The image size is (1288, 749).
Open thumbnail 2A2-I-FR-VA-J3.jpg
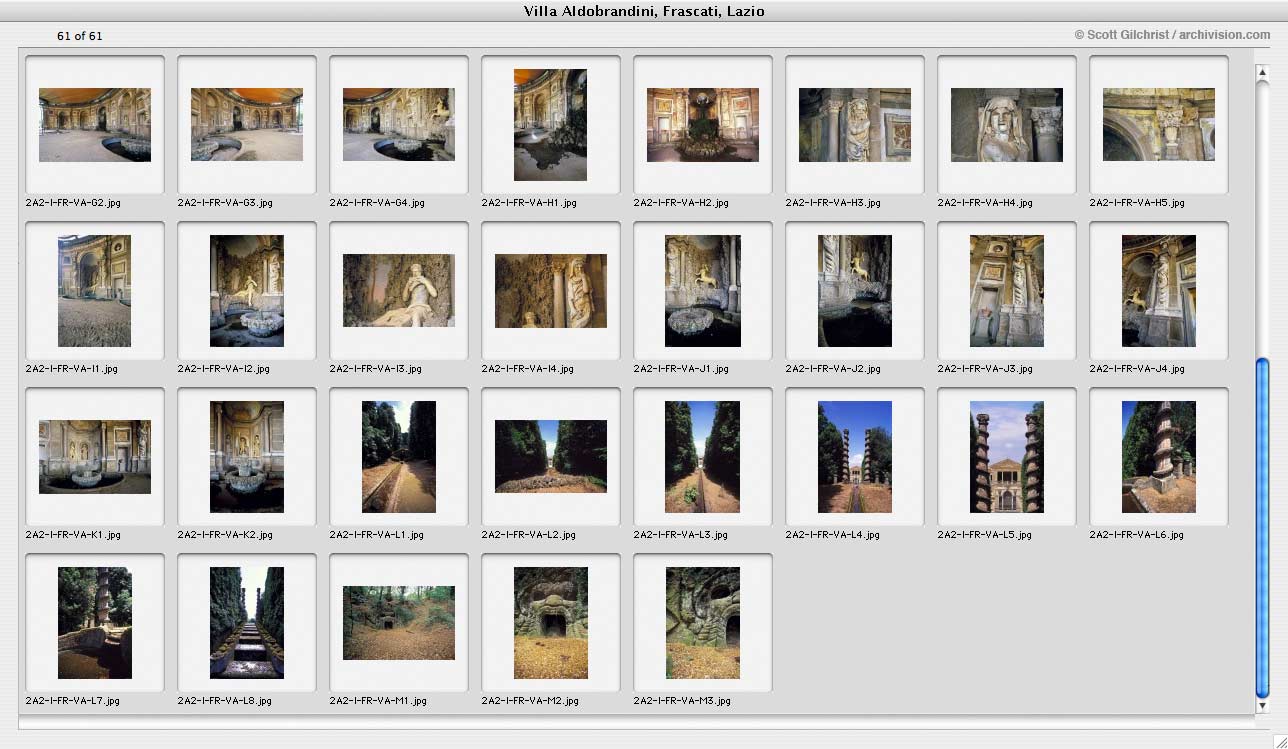(1007, 291)
